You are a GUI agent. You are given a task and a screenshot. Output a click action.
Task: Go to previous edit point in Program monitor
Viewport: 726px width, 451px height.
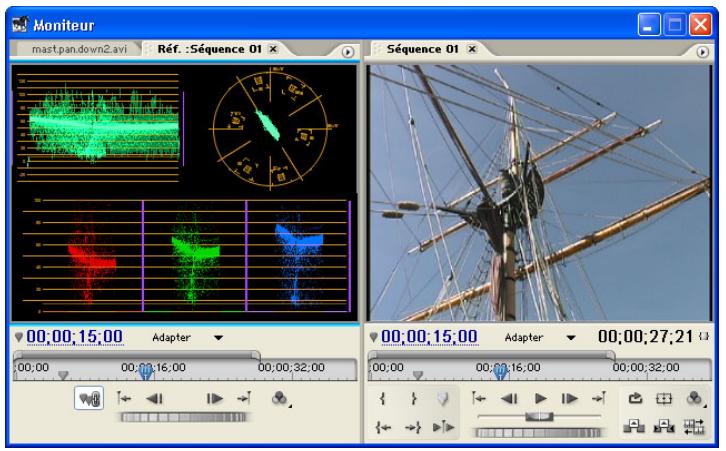click(x=479, y=398)
